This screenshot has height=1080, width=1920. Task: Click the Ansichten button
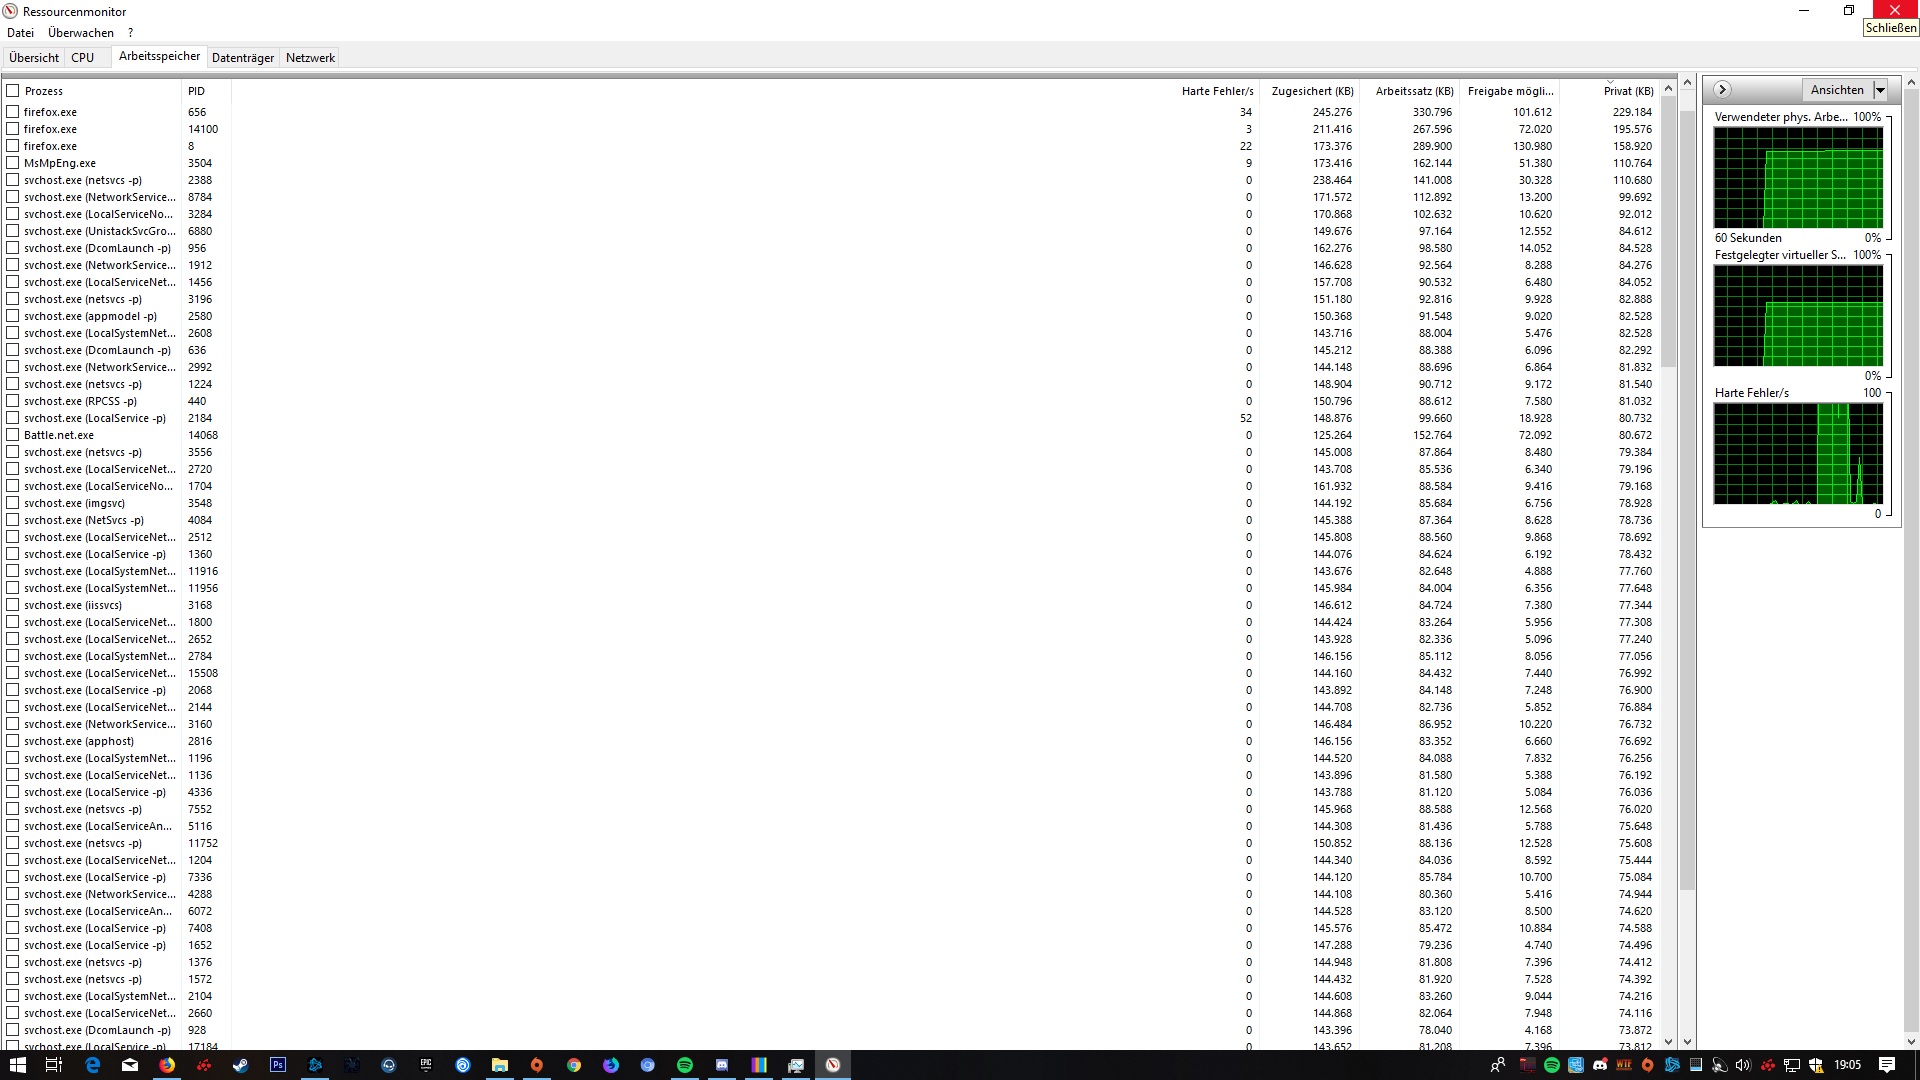(x=1837, y=90)
